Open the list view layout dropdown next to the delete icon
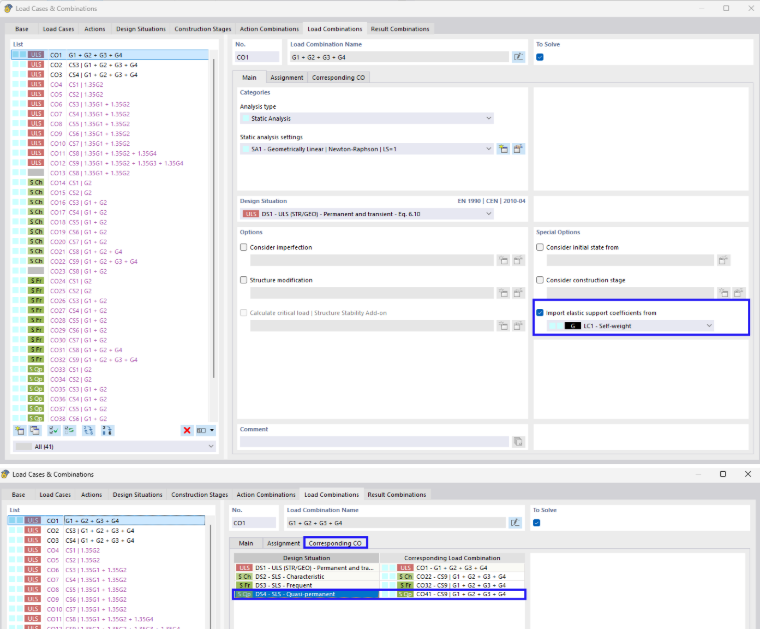 tap(206, 430)
